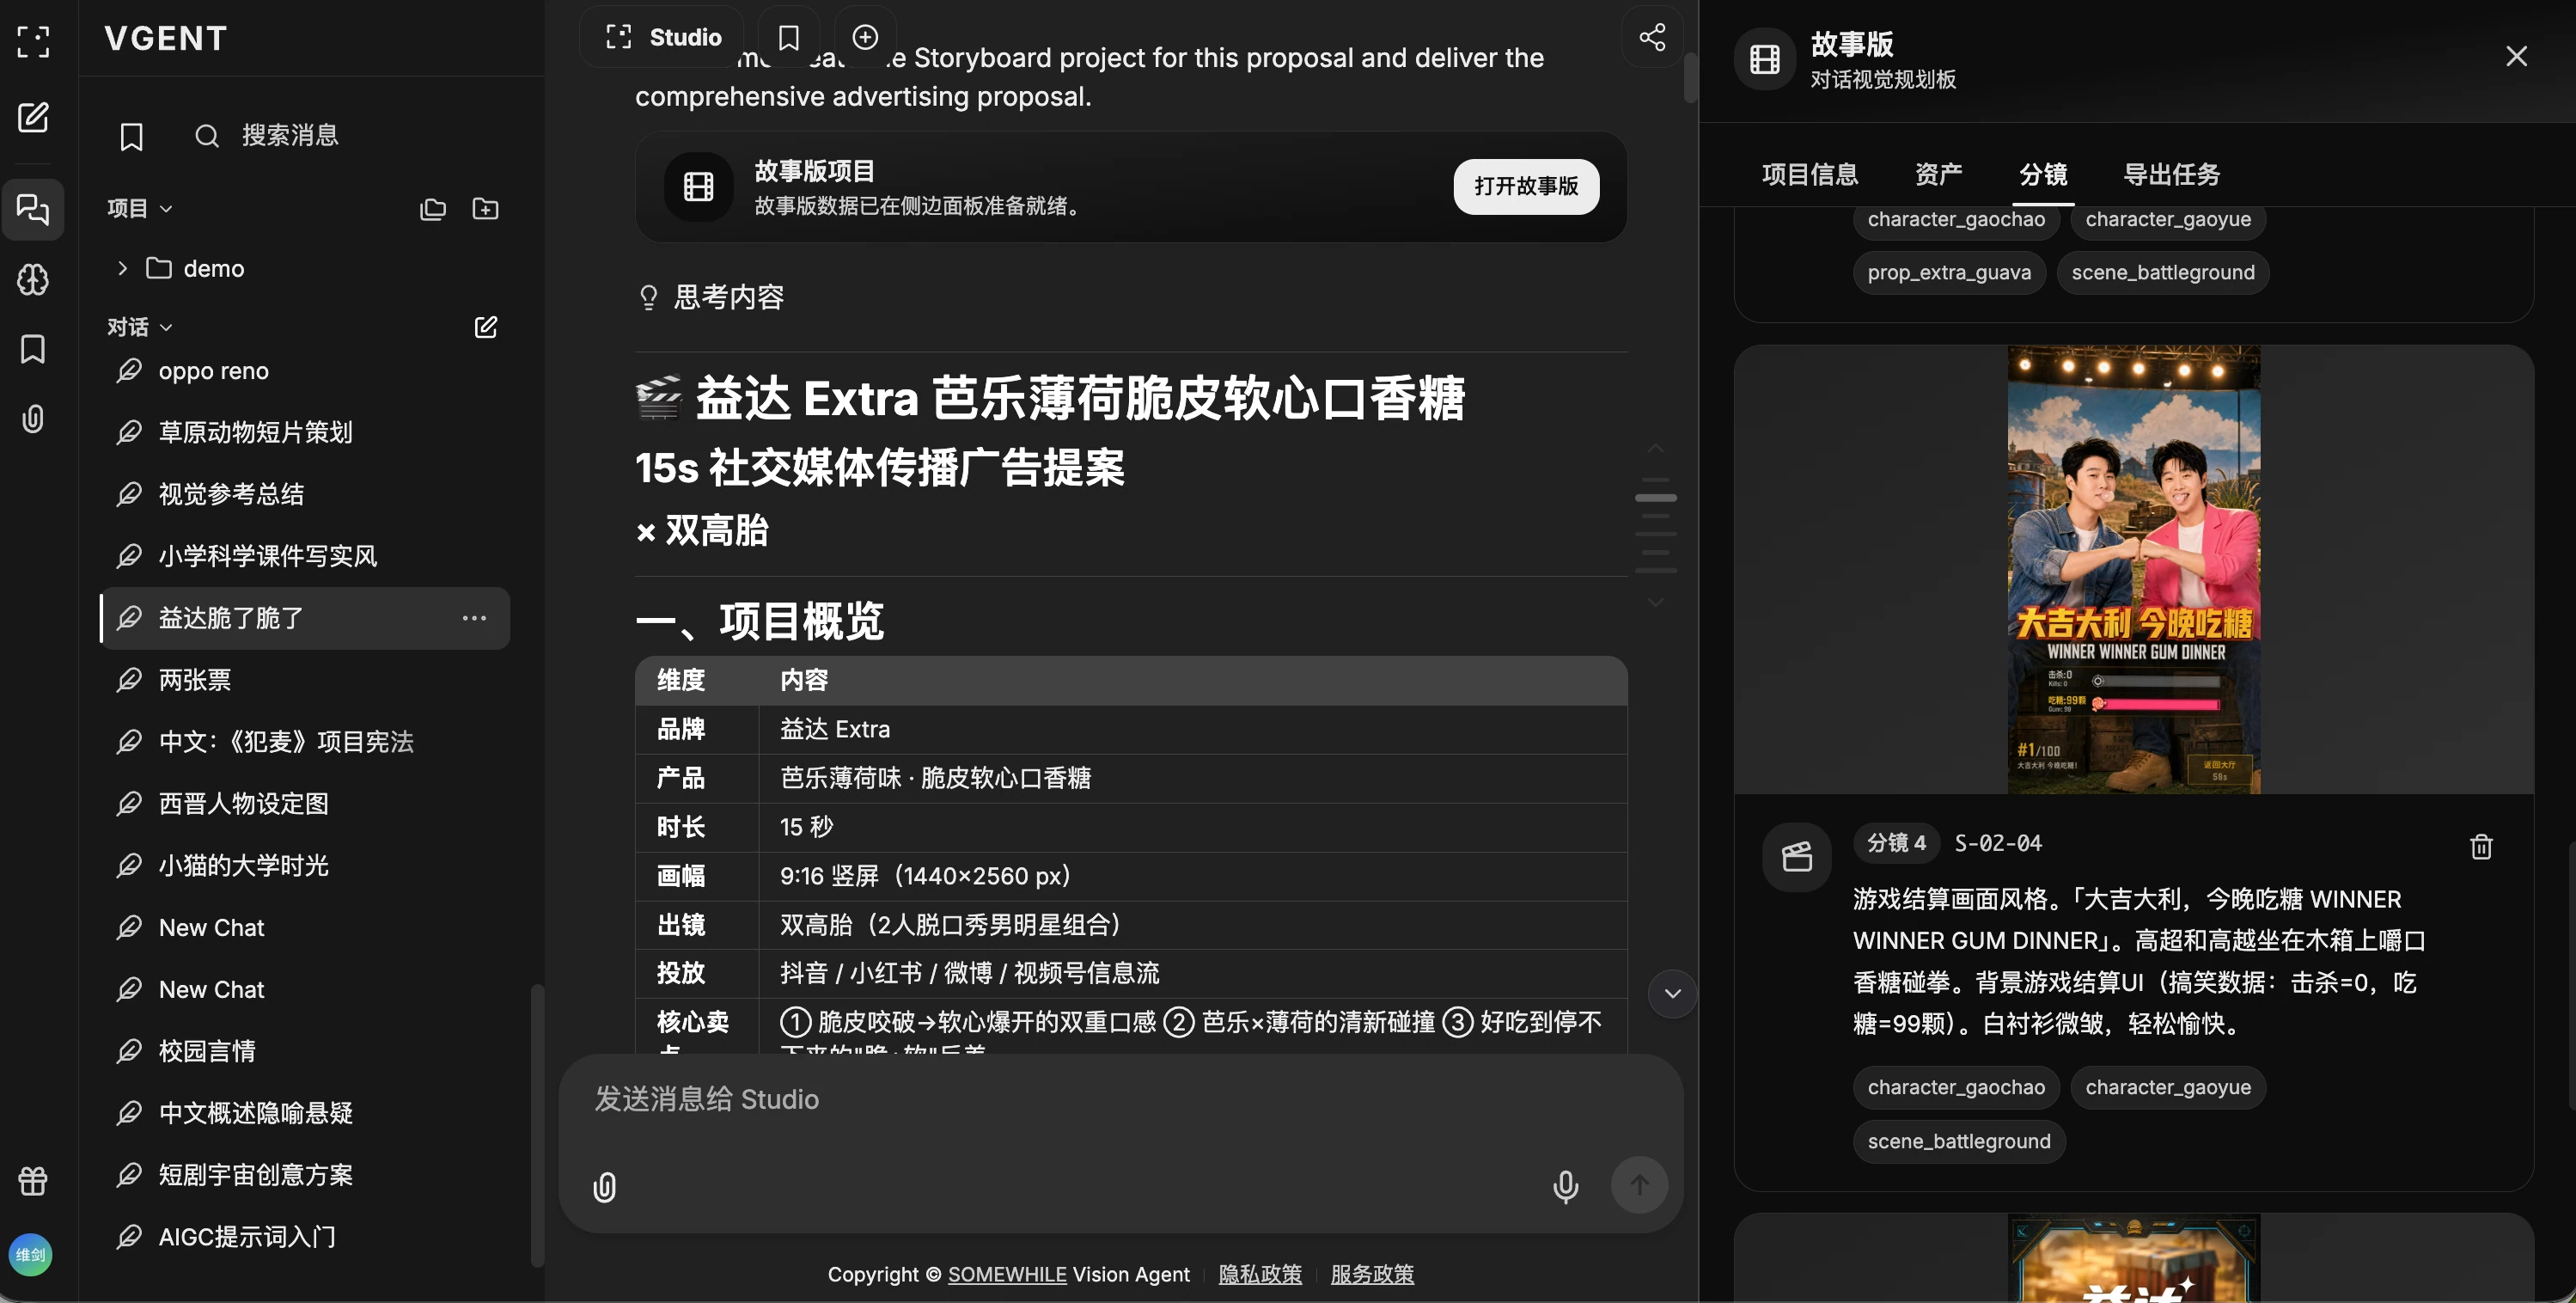The image size is (2576, 1303).
Task: Close the 故事版 side panel
Action: [x=2516, y=56]
